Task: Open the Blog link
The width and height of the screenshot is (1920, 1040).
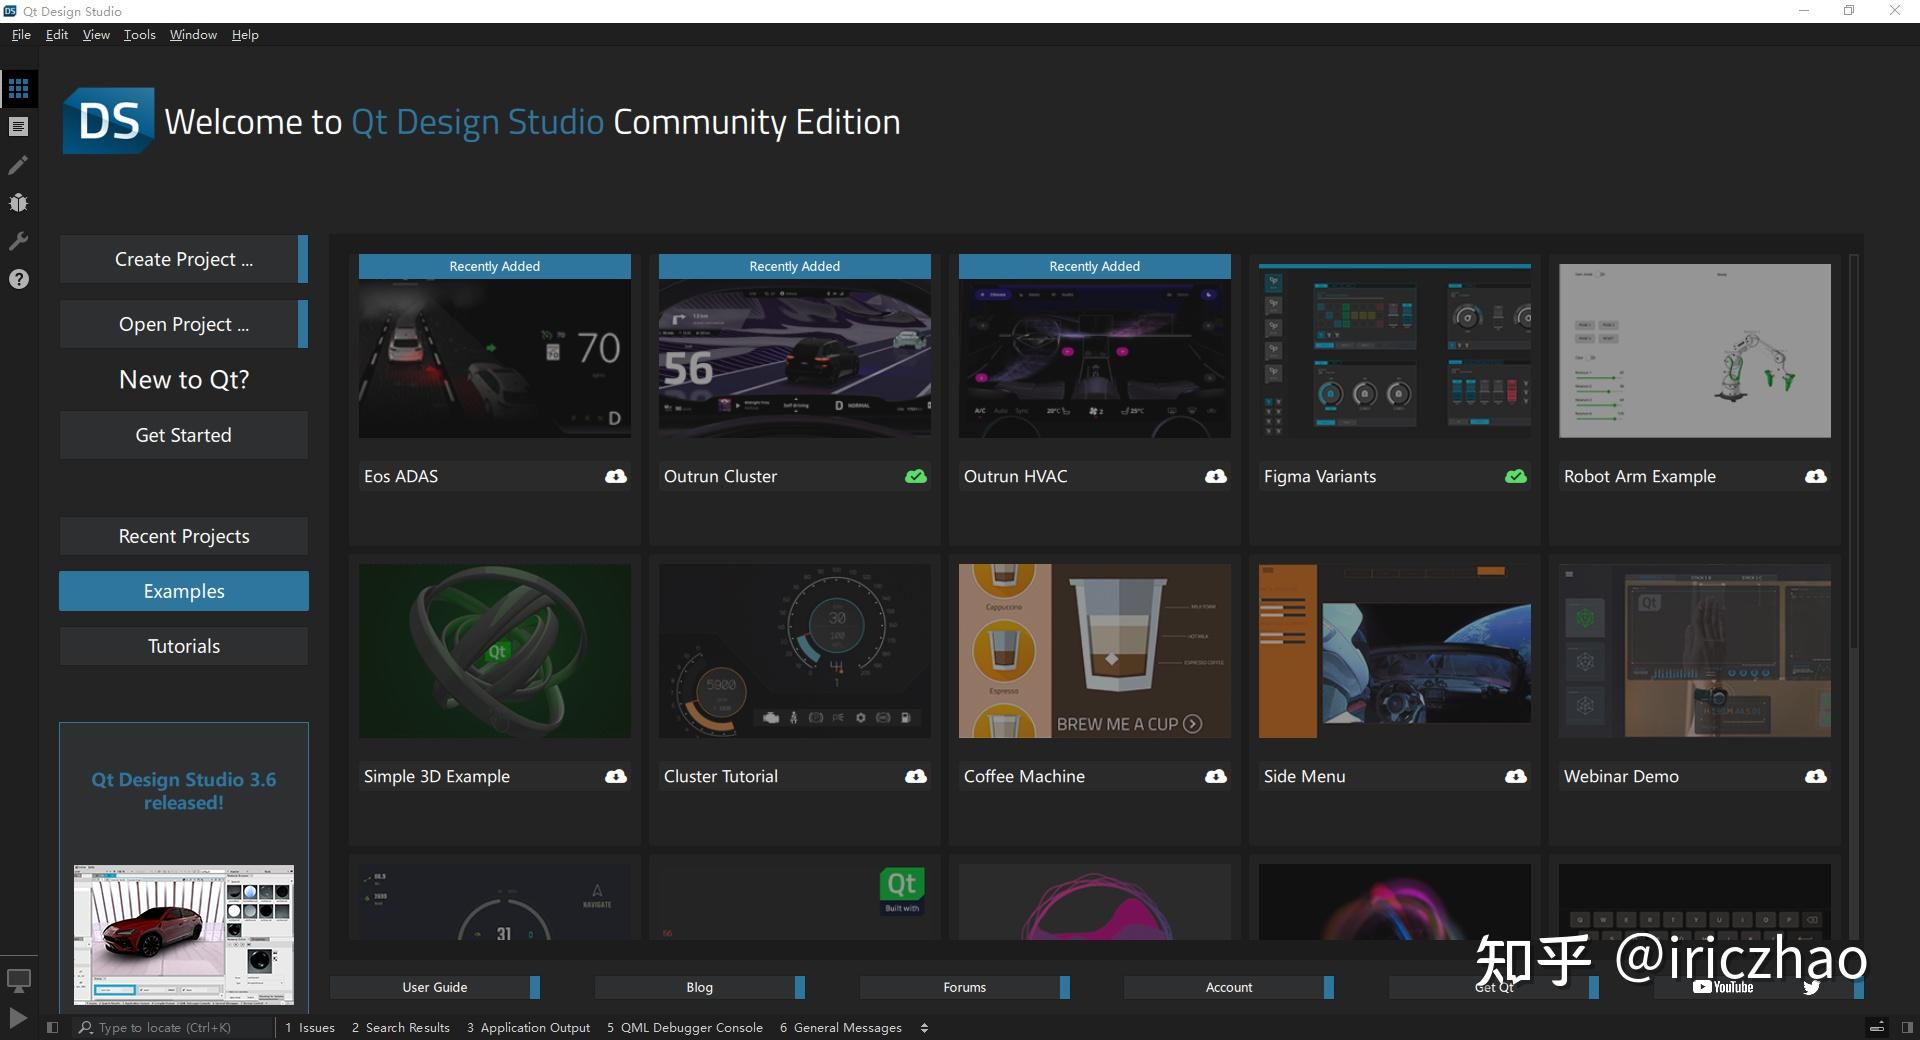Action: 700,987
